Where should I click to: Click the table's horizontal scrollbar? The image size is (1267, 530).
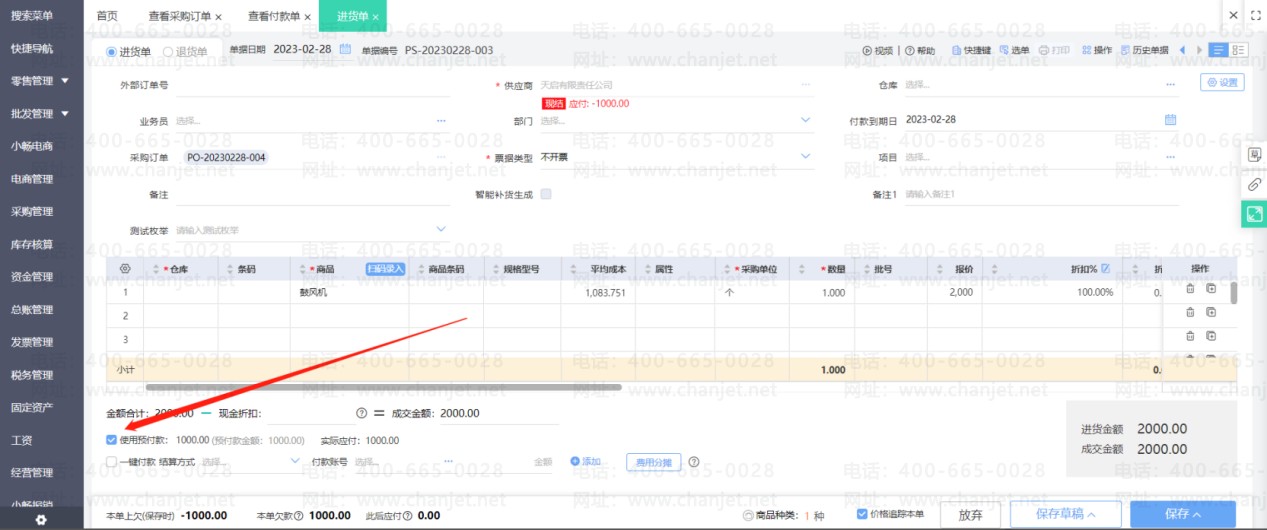pos(384,386)
